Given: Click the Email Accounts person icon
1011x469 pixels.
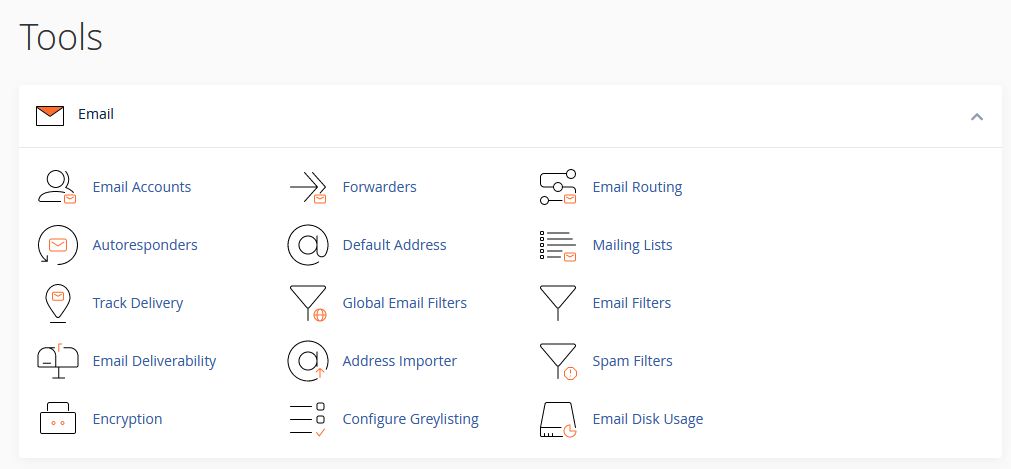Looking at the screenshot, I should [57, 187].
